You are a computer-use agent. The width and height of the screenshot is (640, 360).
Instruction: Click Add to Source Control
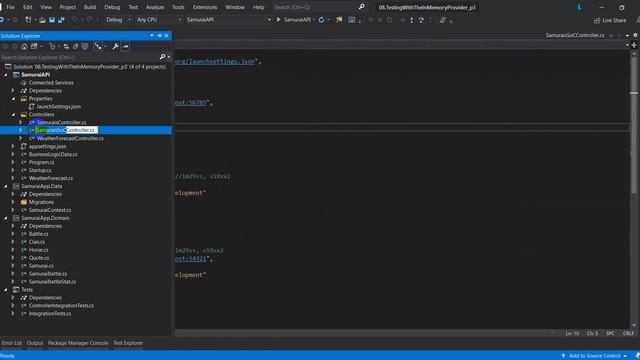click(x=594, y=356)
